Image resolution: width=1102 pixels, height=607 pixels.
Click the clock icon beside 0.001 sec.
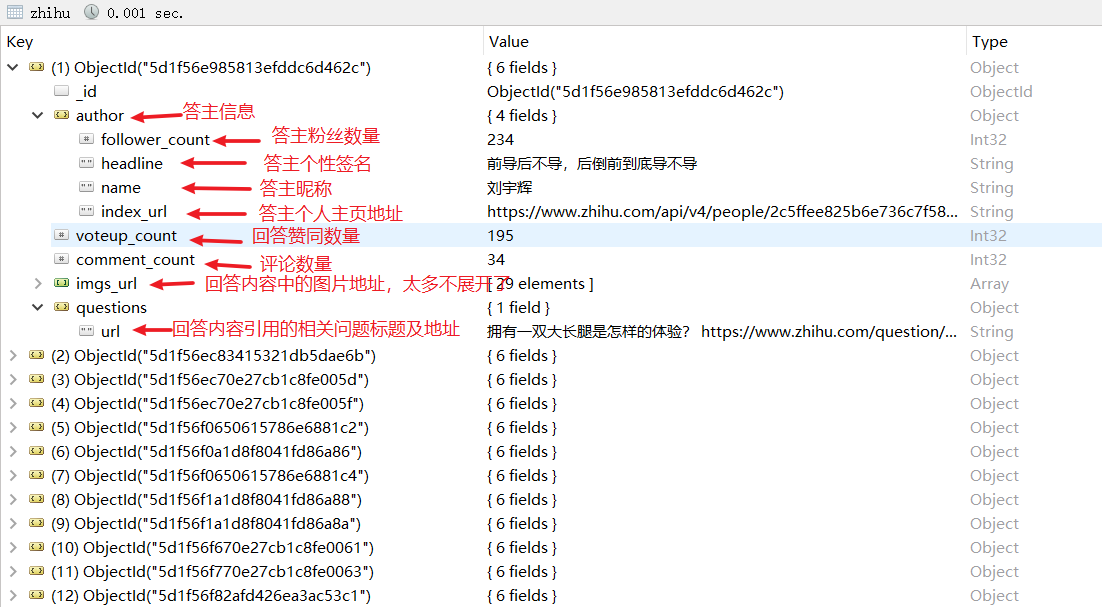[x=91, y=12]
